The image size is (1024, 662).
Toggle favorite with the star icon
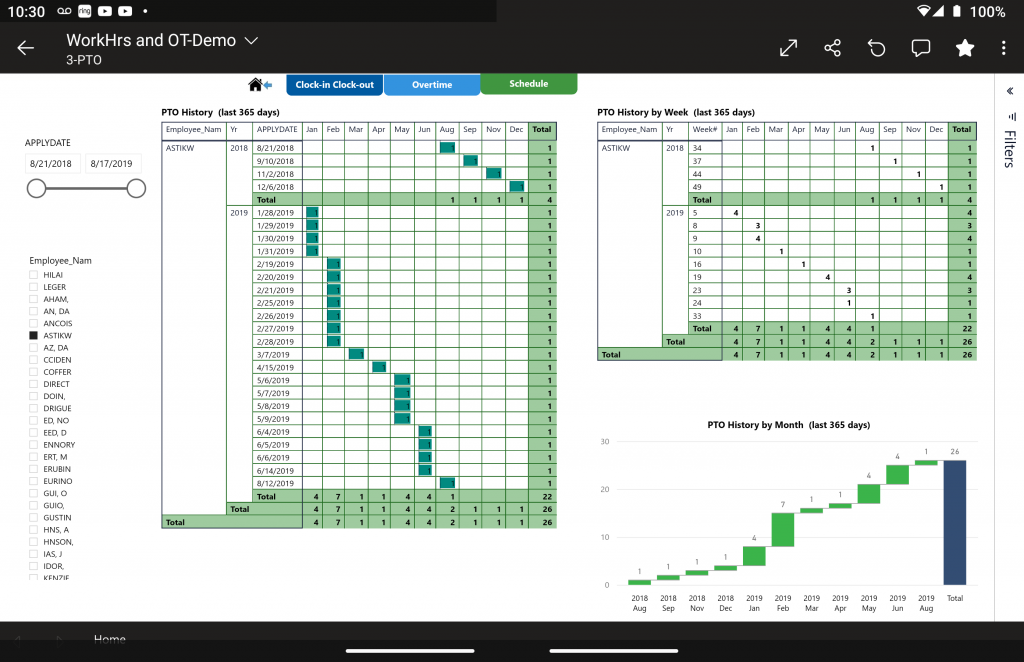pos(964,48)
